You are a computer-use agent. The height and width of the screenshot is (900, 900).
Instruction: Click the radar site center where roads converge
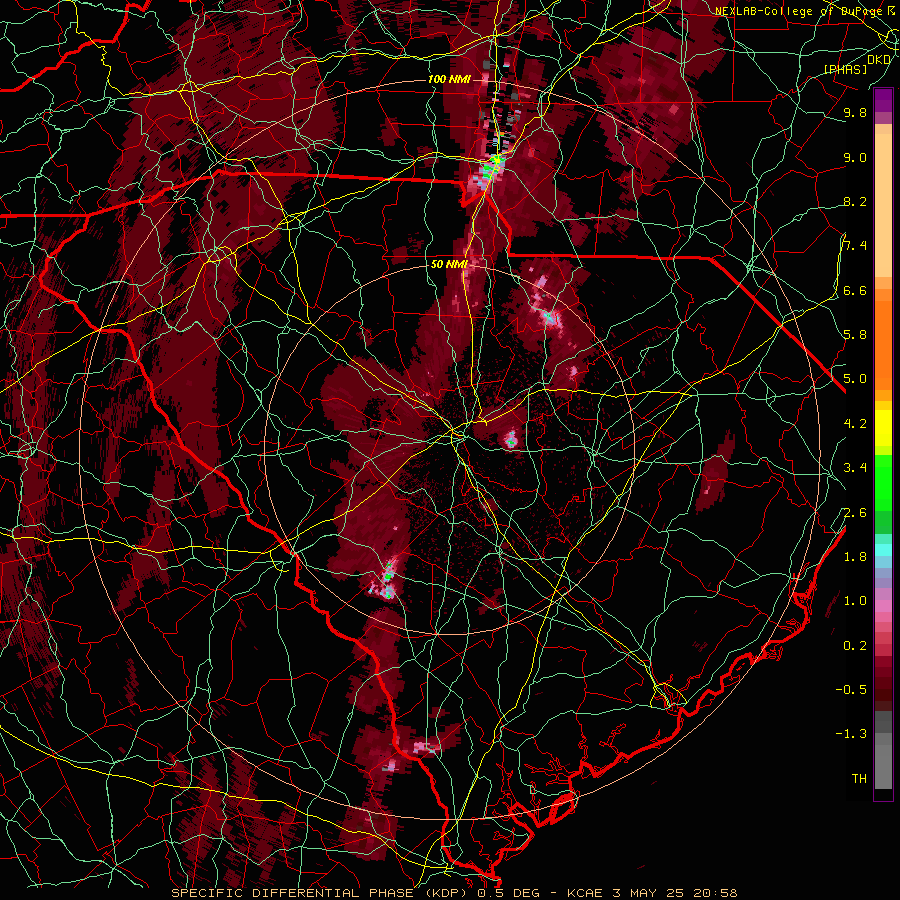coord(456,433)
